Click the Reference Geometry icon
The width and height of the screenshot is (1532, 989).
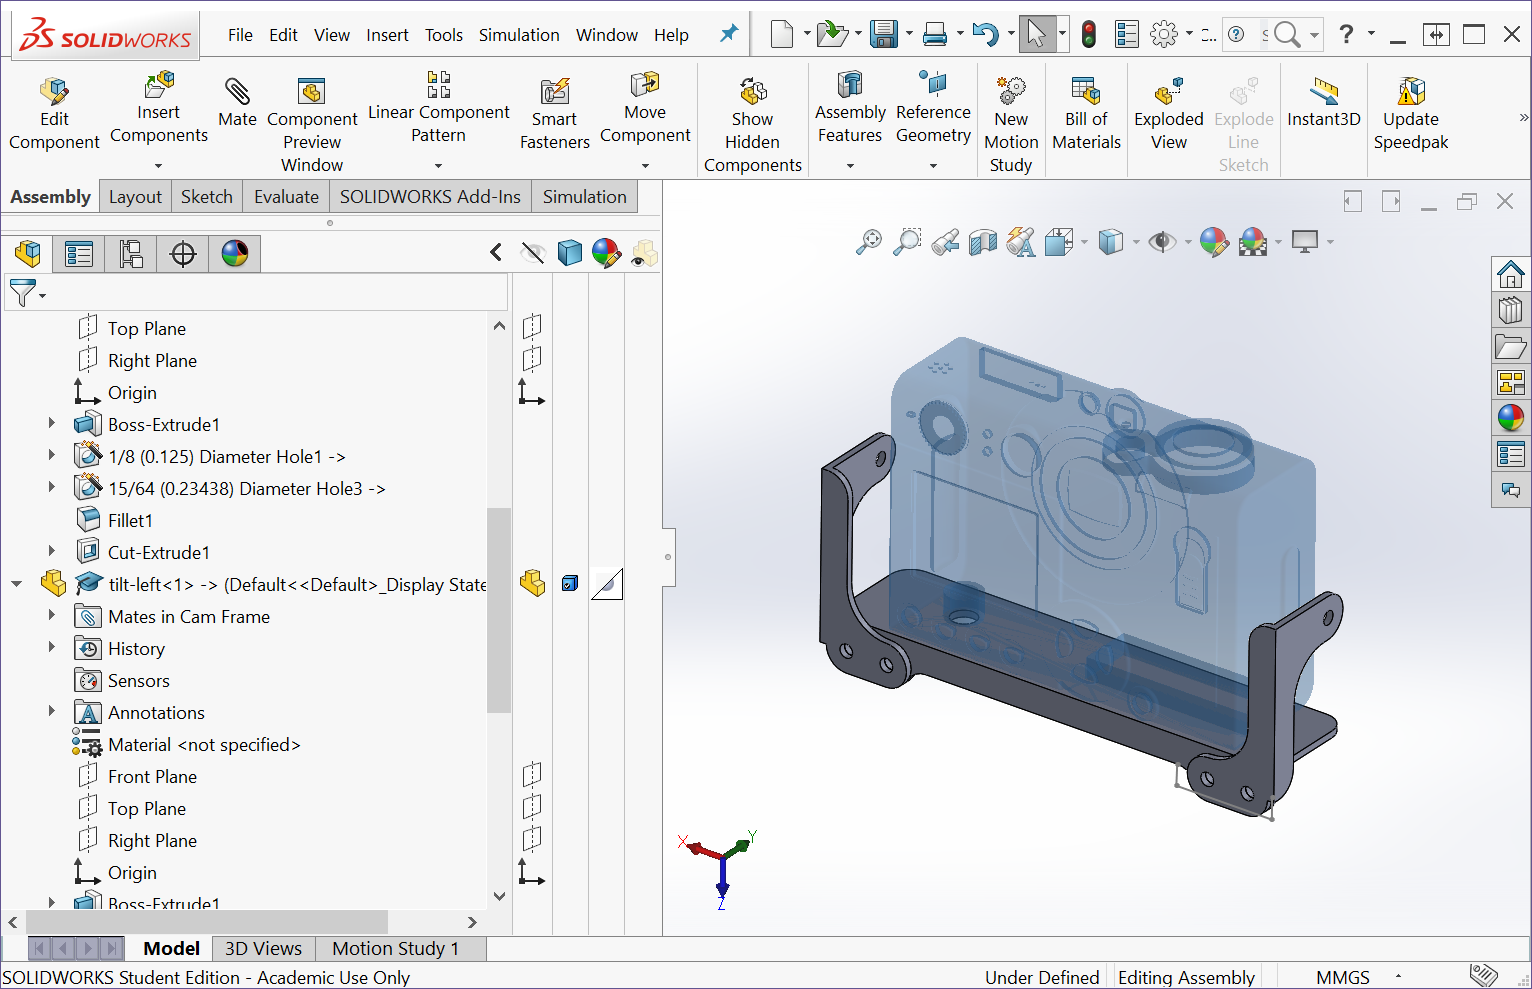933,83
